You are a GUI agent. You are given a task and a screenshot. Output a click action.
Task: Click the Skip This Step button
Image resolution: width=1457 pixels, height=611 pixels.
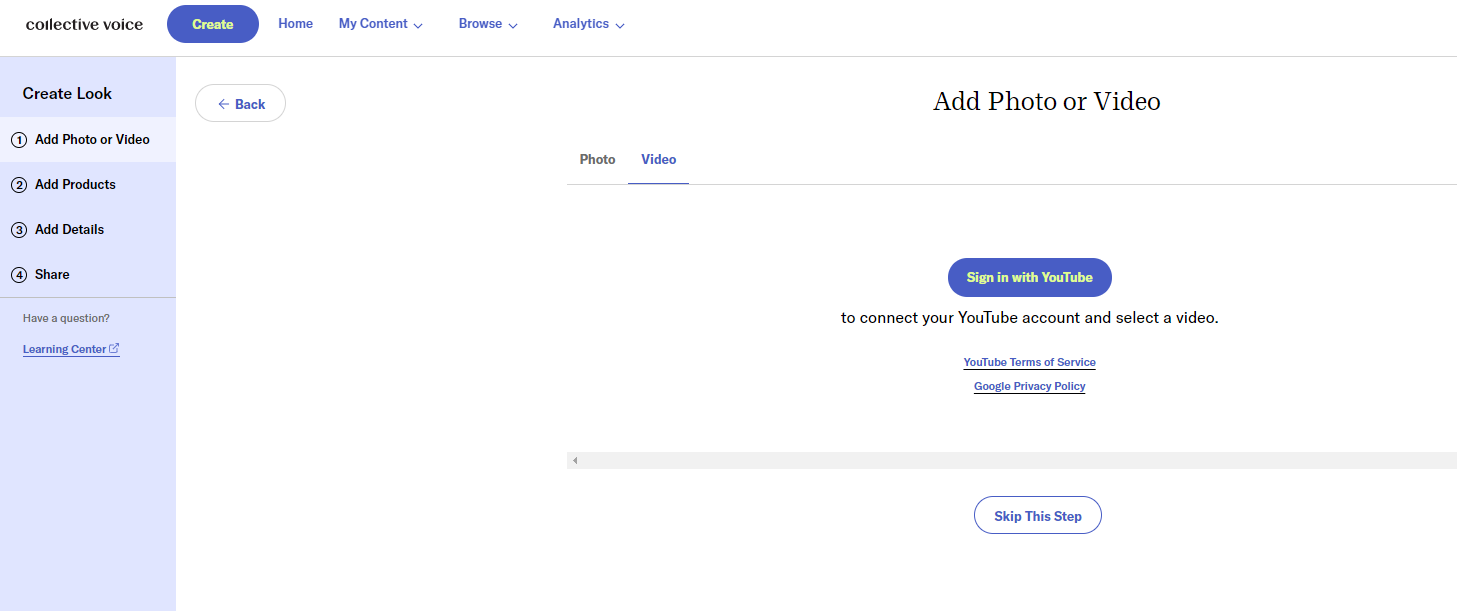coord(1038,516)
